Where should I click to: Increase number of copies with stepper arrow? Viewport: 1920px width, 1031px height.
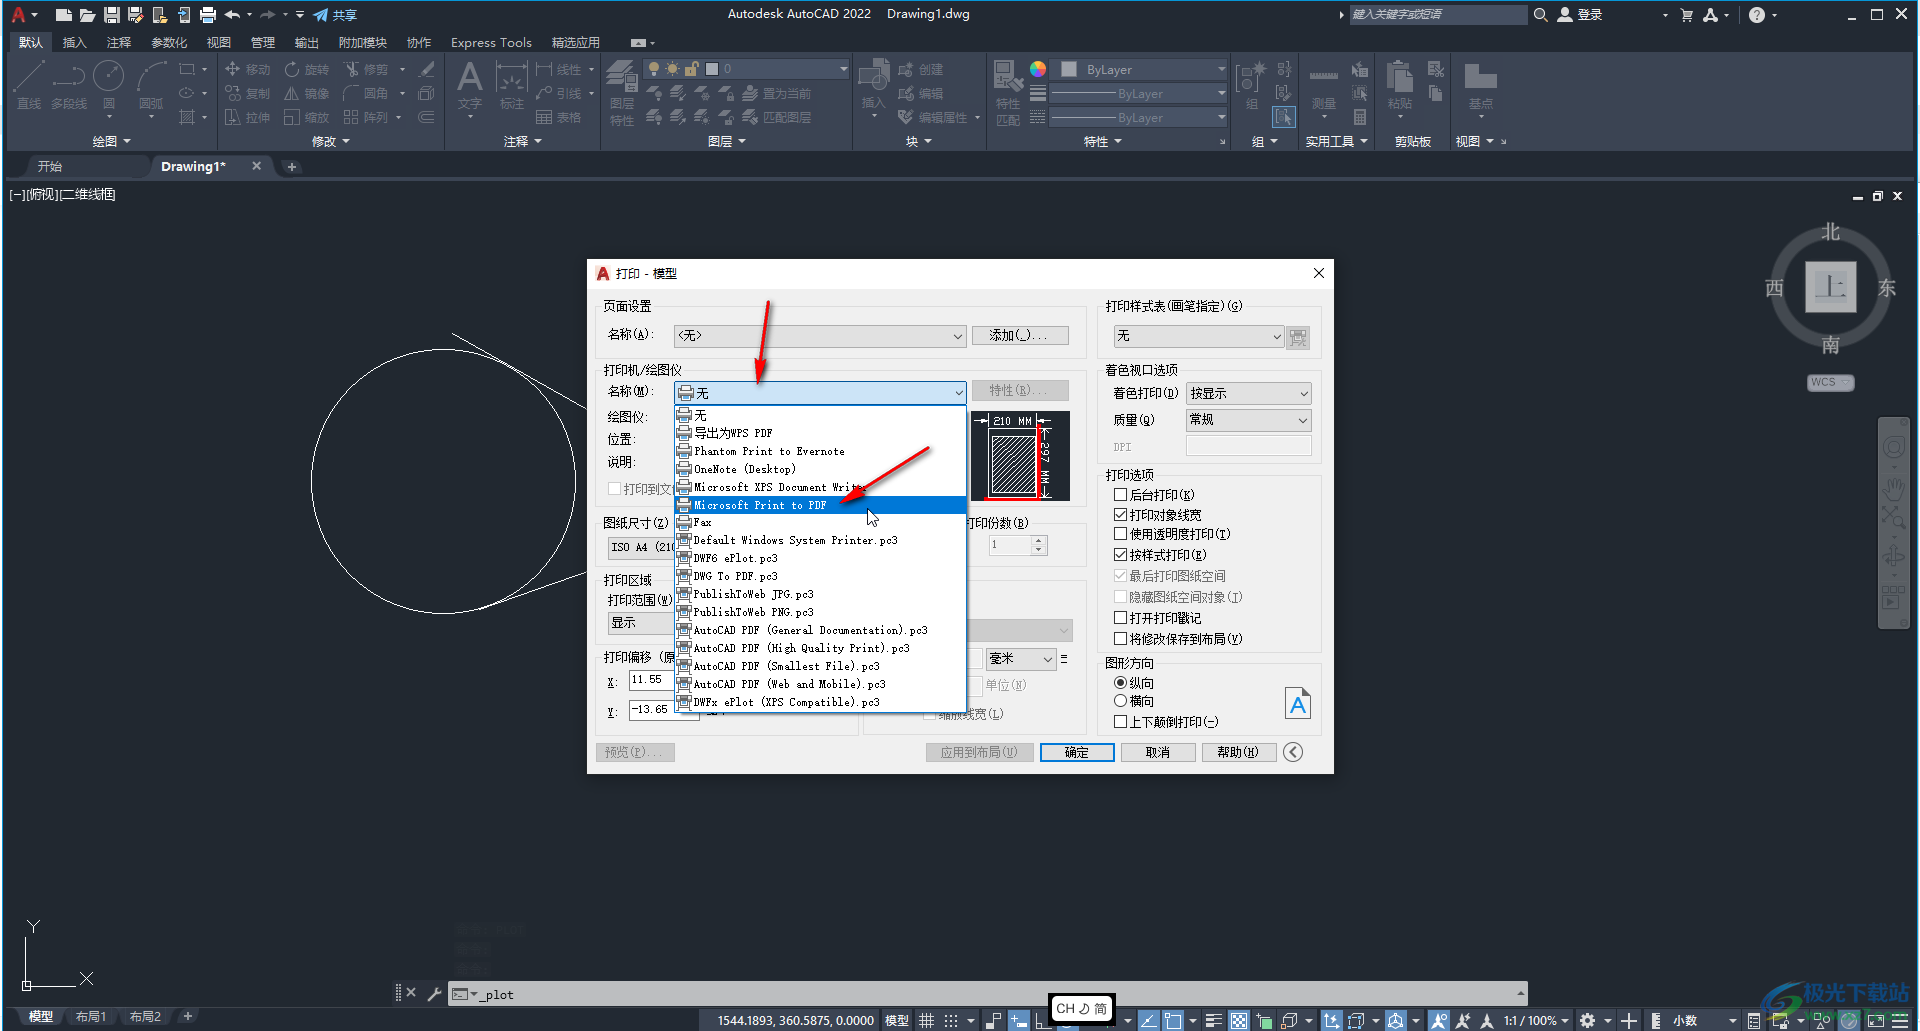point(1039,541)
